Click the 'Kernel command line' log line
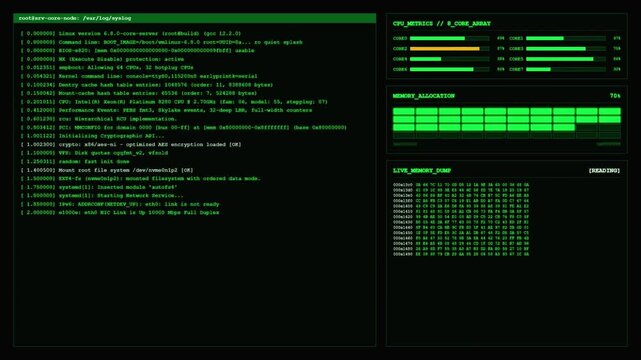641x360 pixels. pyautogui.click(x=139, y=76)
